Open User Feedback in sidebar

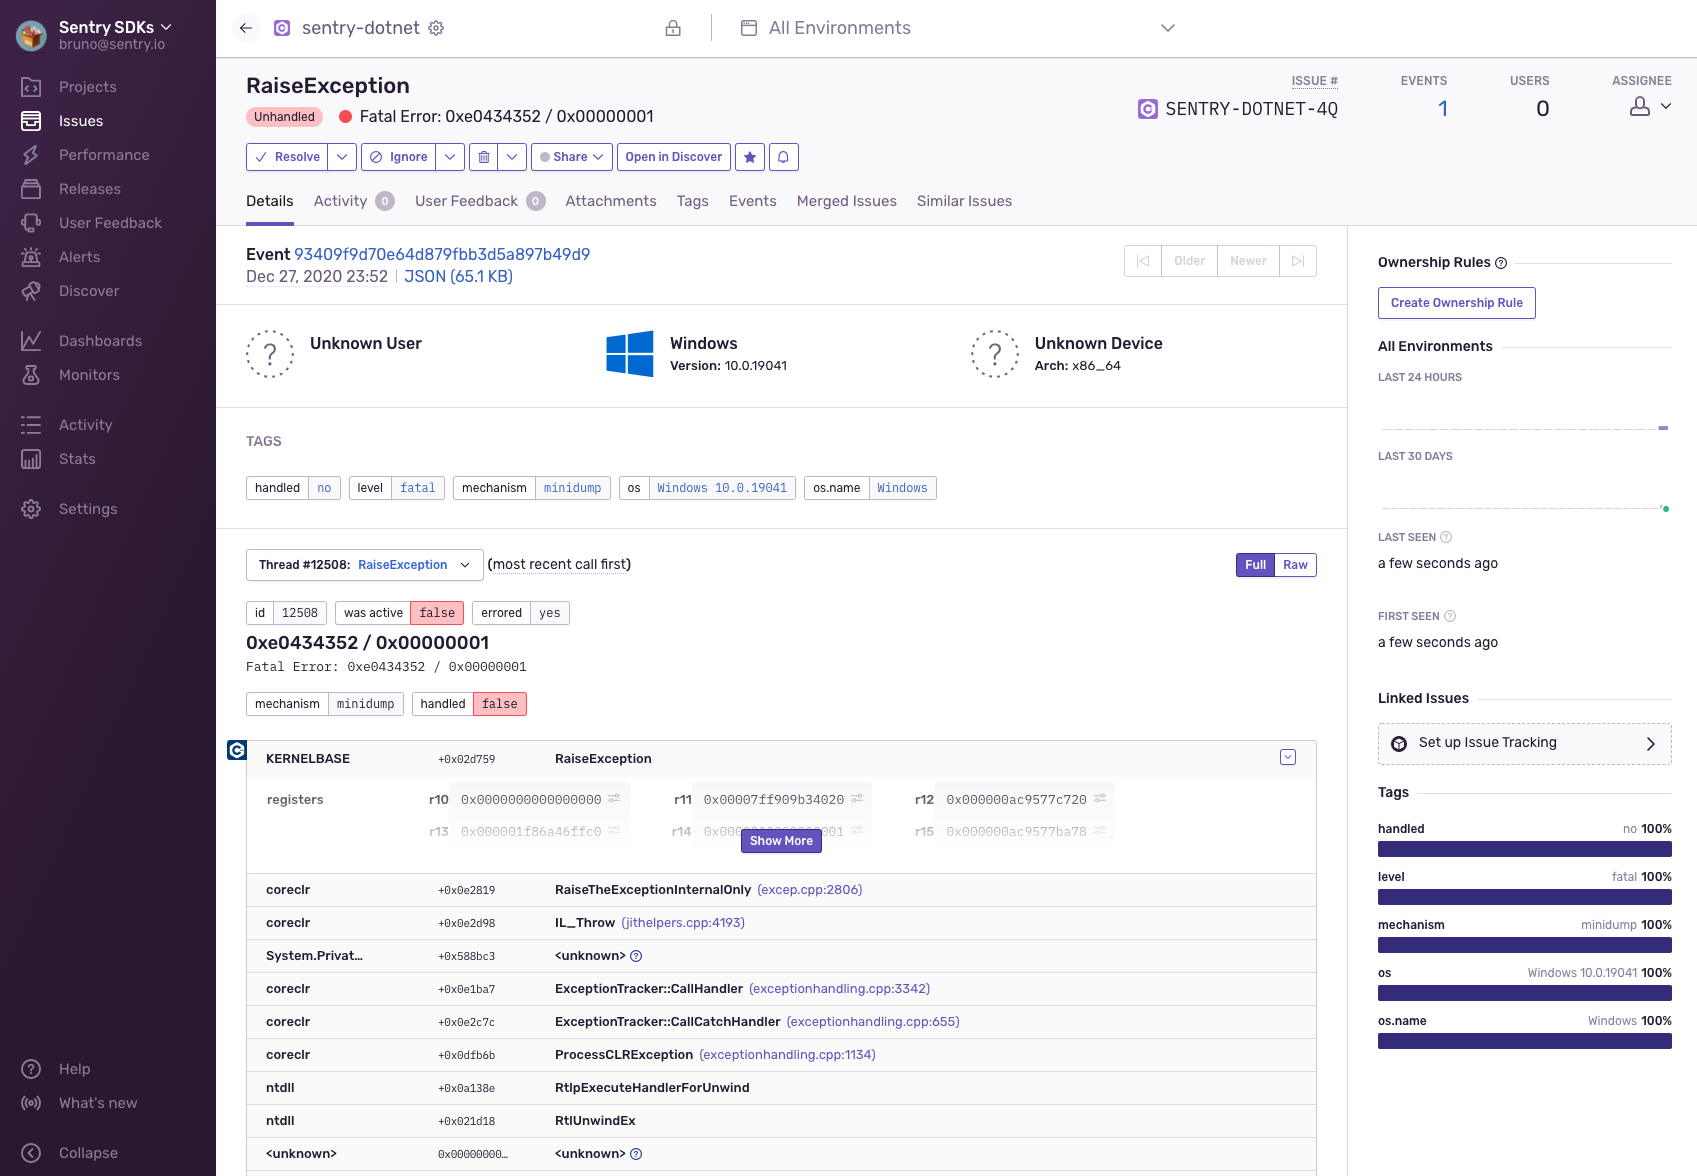(110, 223)
